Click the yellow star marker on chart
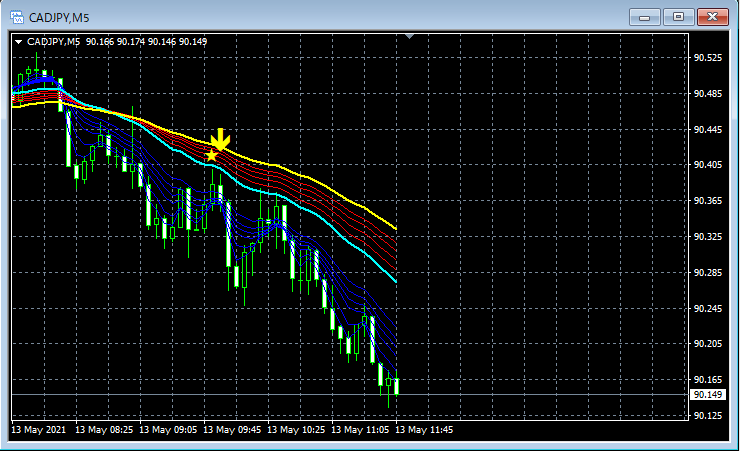Viewport: 741px width, 451px height. (x=211, y=155)
